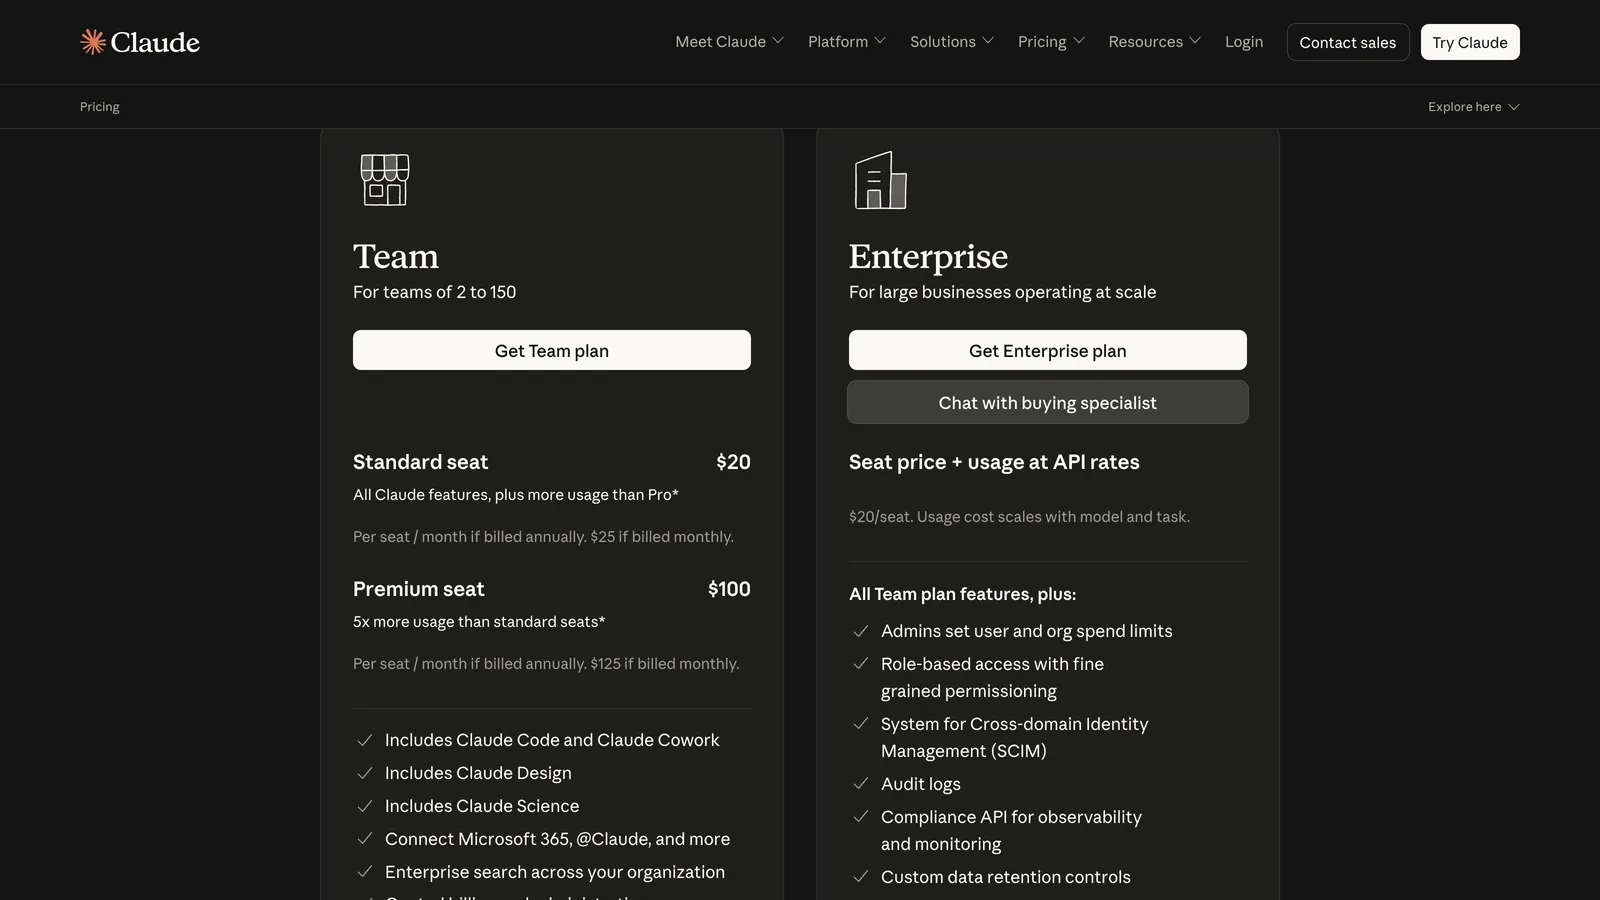Click the Pricing breadcrumb label
Screen dimensions: 1600x900
[100, 107]
